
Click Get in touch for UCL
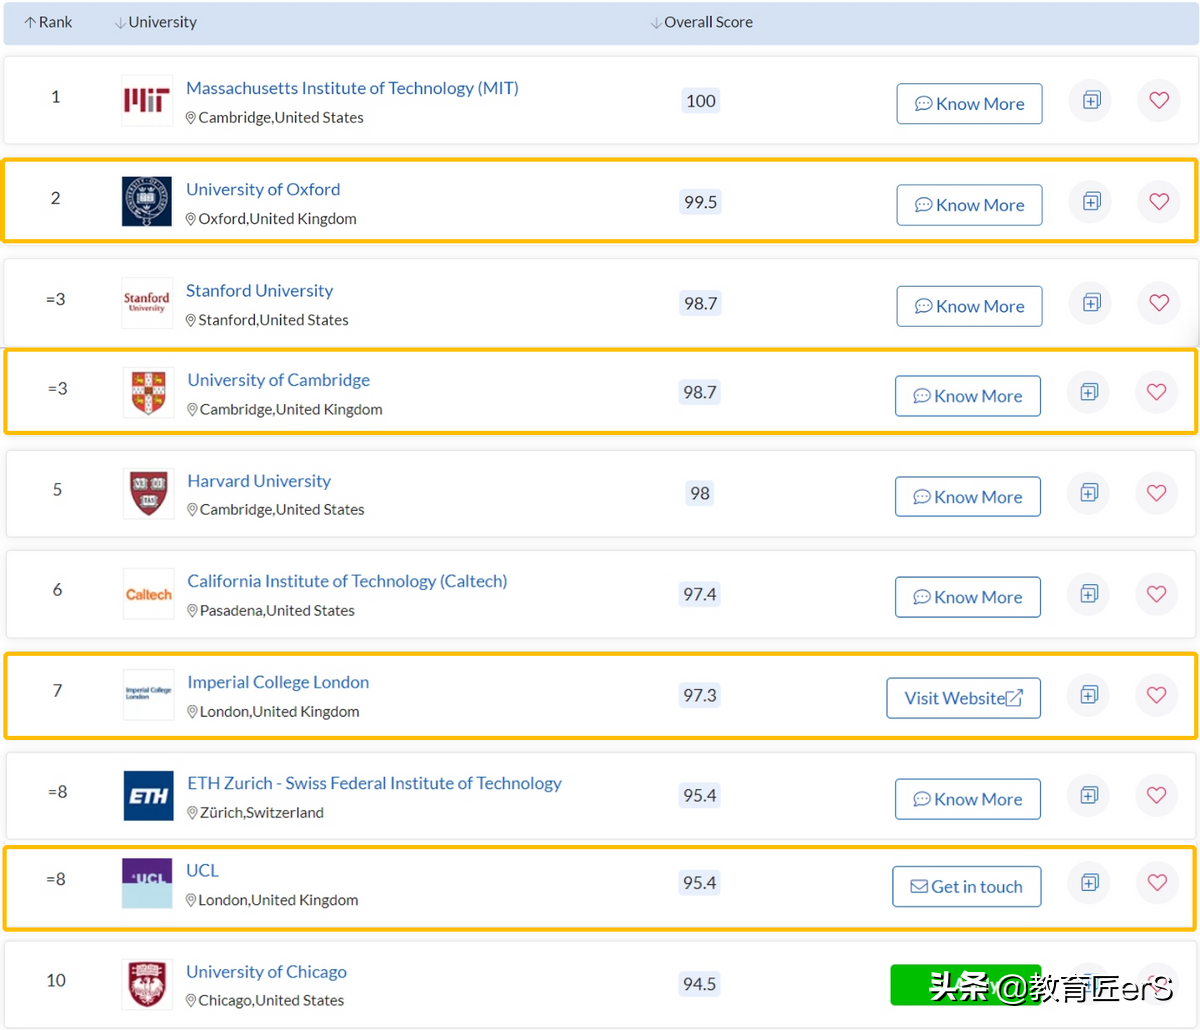966,887
